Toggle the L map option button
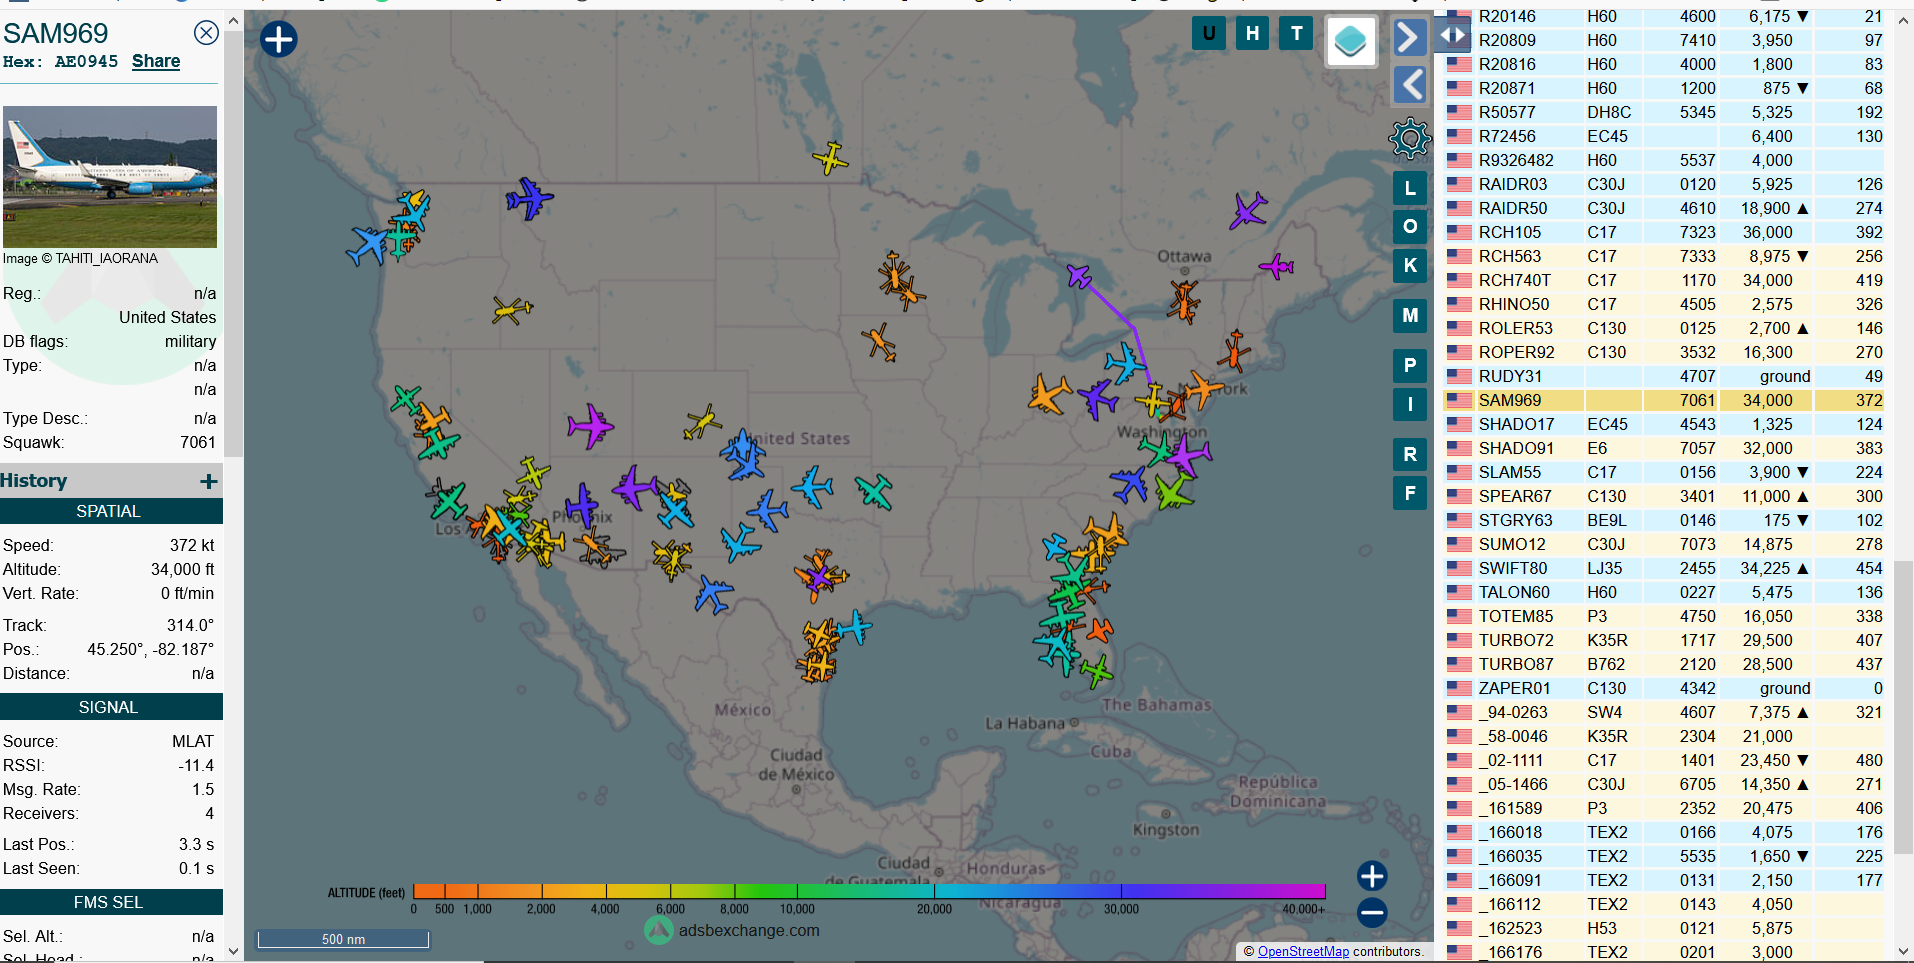1914x963 pixels. (x=1410, y=188)
